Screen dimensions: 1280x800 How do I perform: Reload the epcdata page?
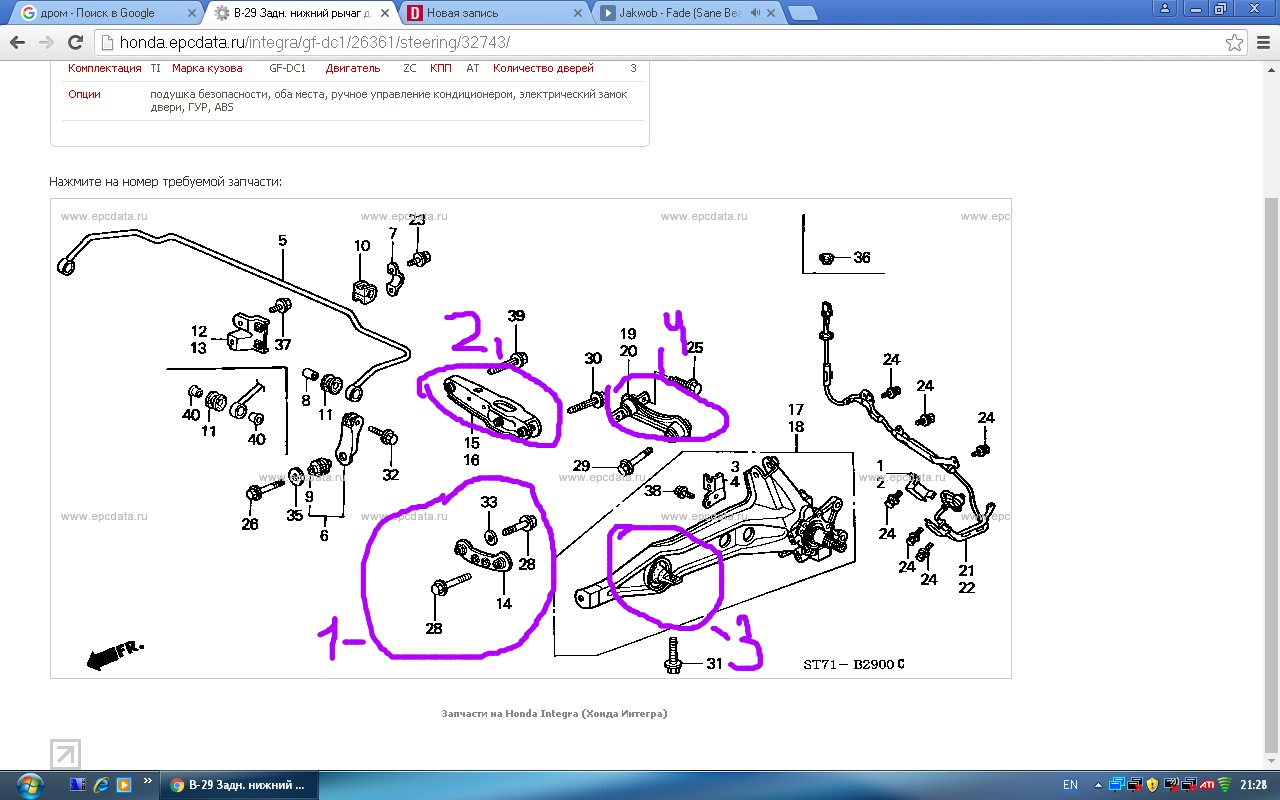[75, 43]
